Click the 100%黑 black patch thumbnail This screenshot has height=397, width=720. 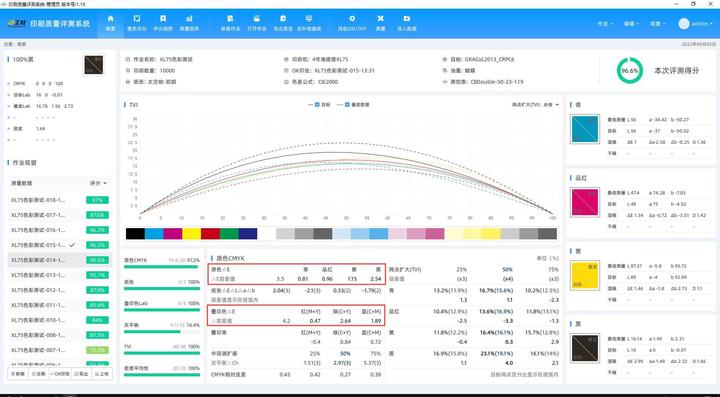94,65
